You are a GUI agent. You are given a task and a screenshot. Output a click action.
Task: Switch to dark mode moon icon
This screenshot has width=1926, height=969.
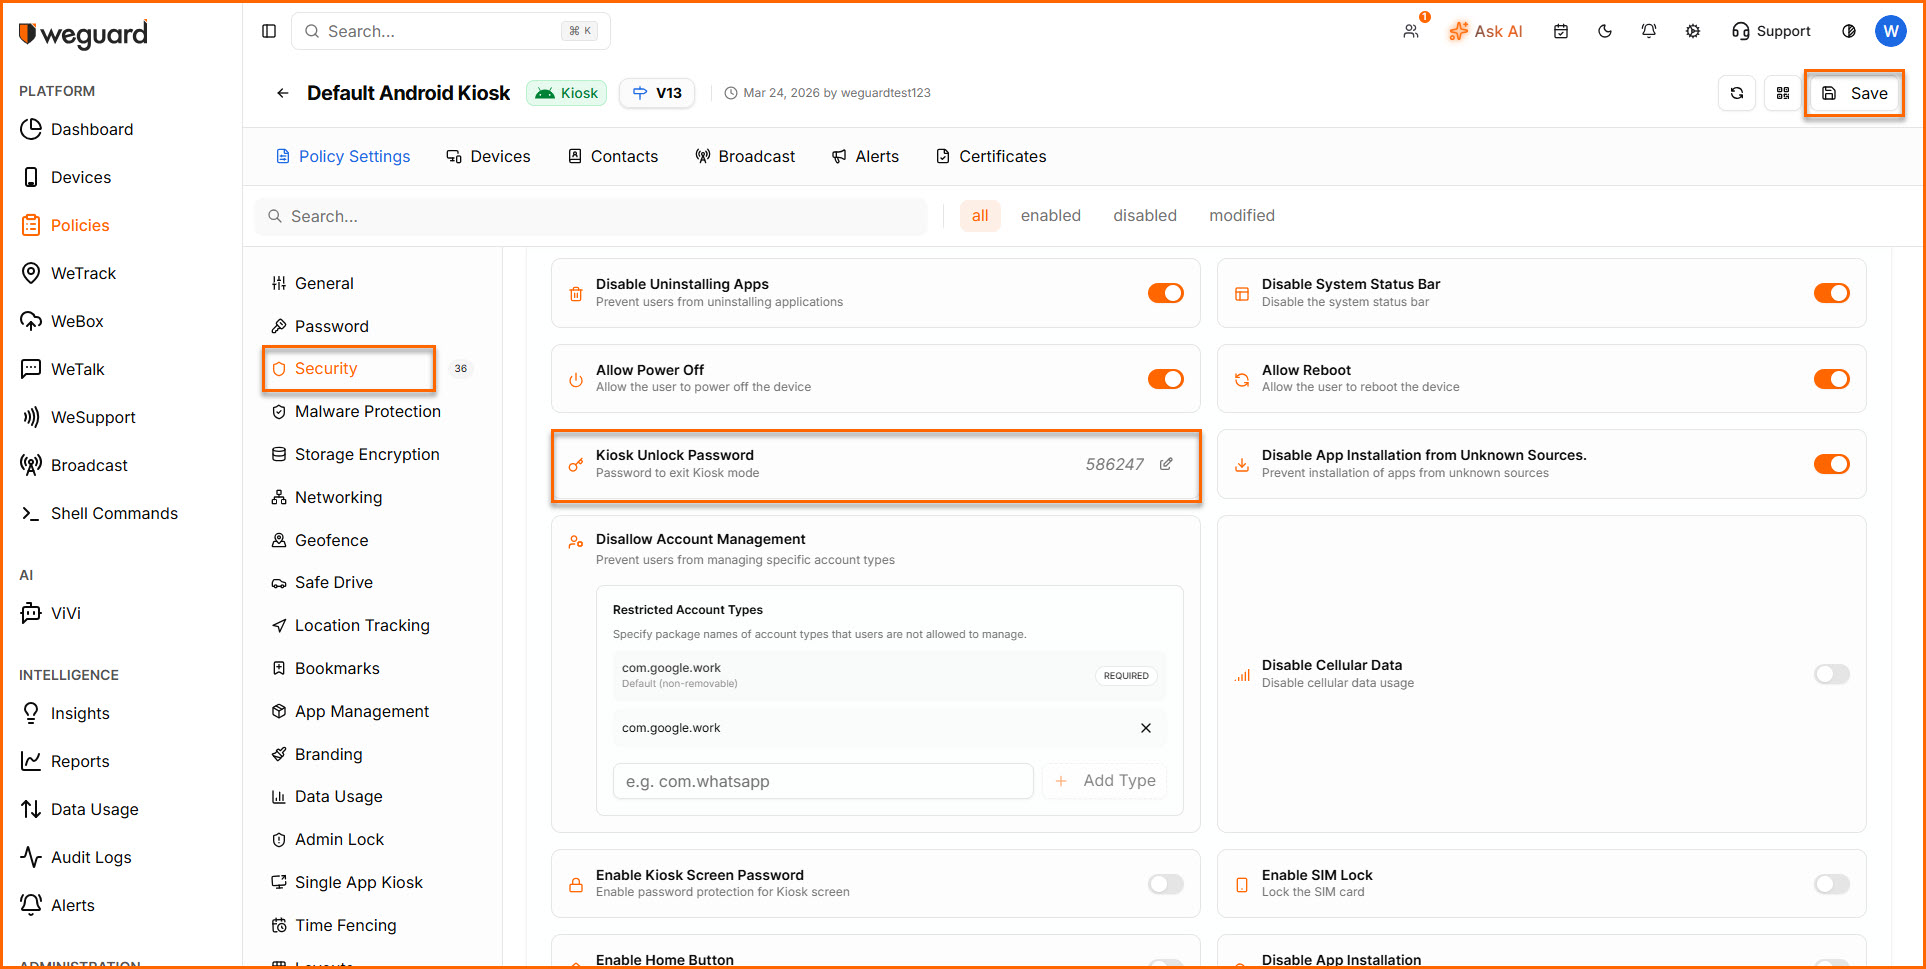point(1605,31)
